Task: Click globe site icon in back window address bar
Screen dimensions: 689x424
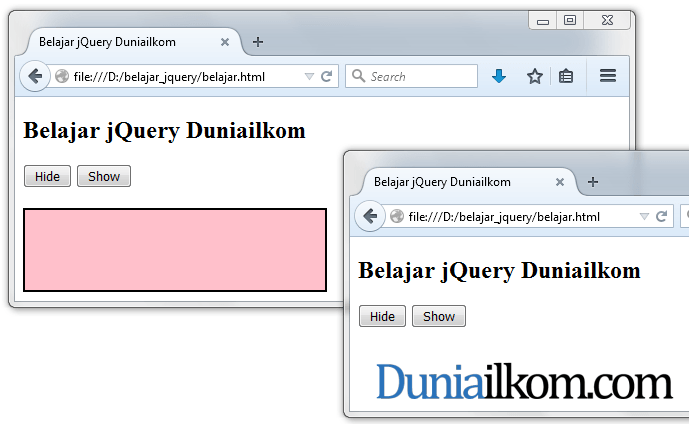Action: (x=62, y=76)
